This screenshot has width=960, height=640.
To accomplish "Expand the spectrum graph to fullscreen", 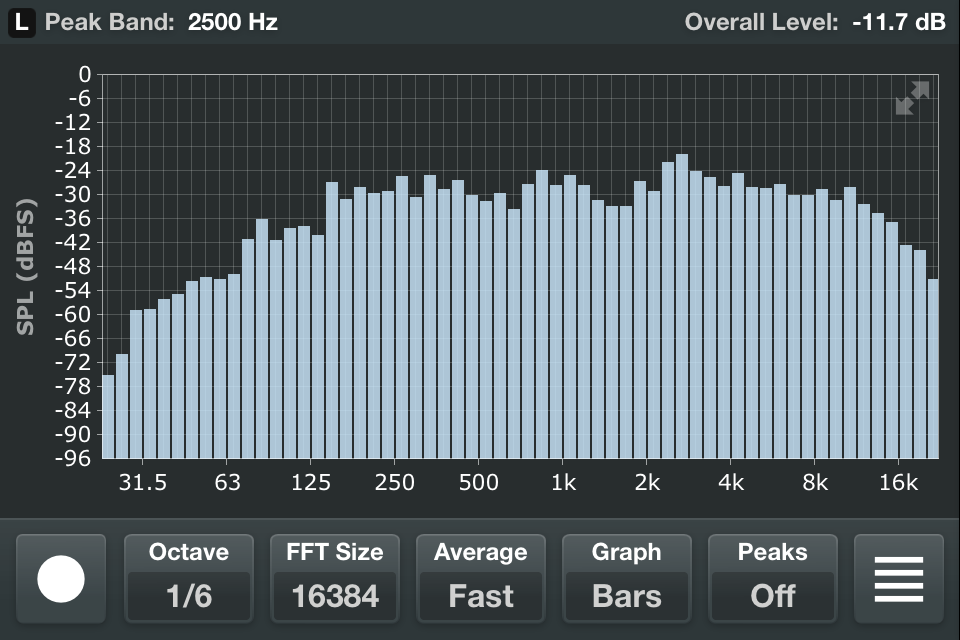I will click(911, 98).
